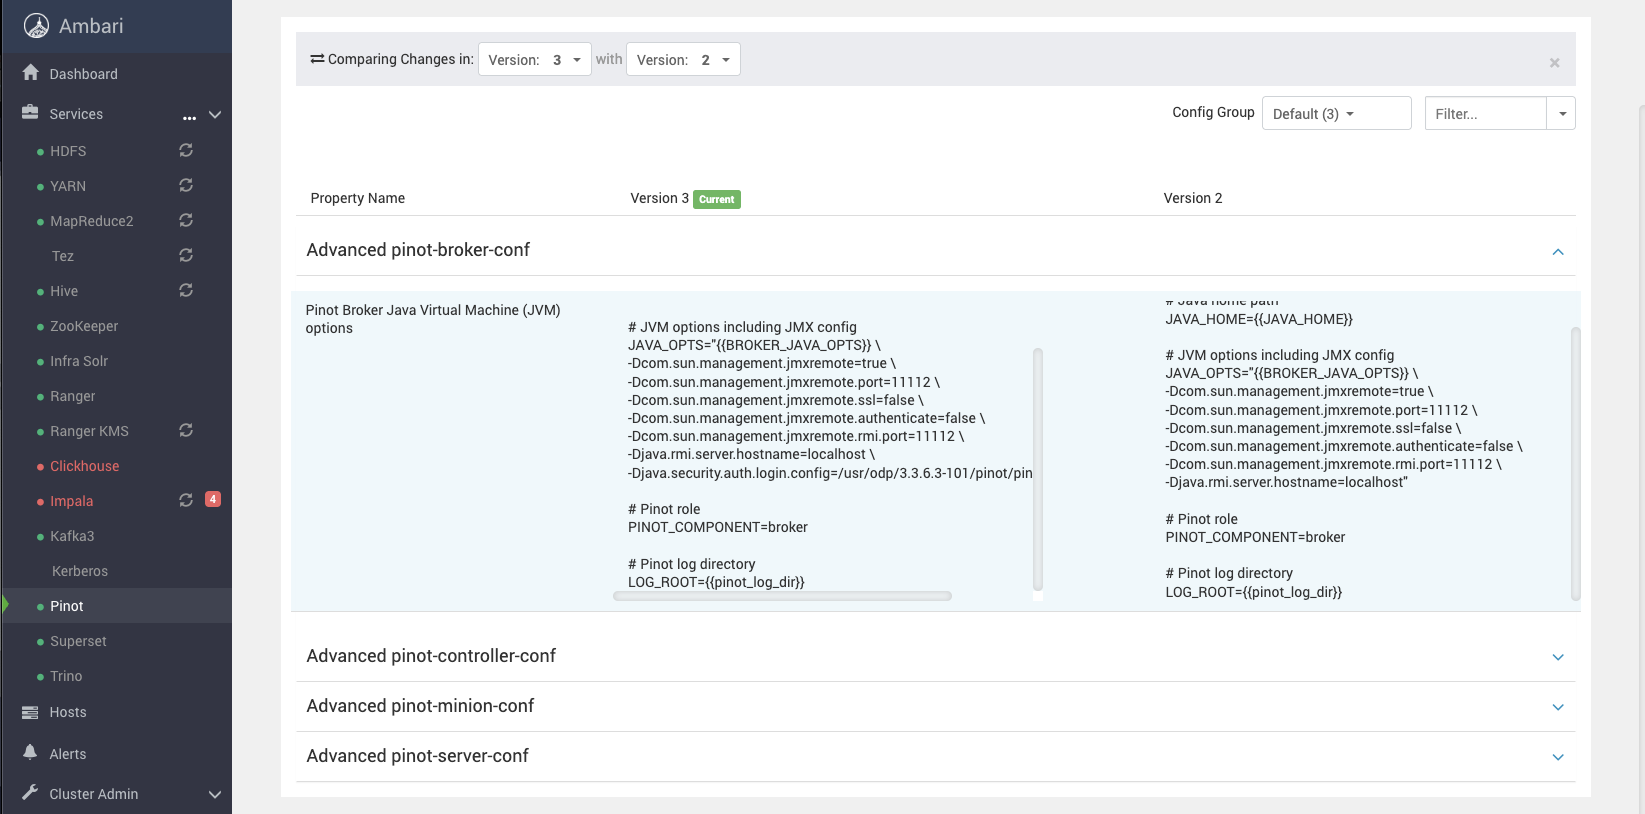This screenshot has height=814, width=1645.
Task: Click the MapReduce2 restart-required refresh icon
Action: 186,220
